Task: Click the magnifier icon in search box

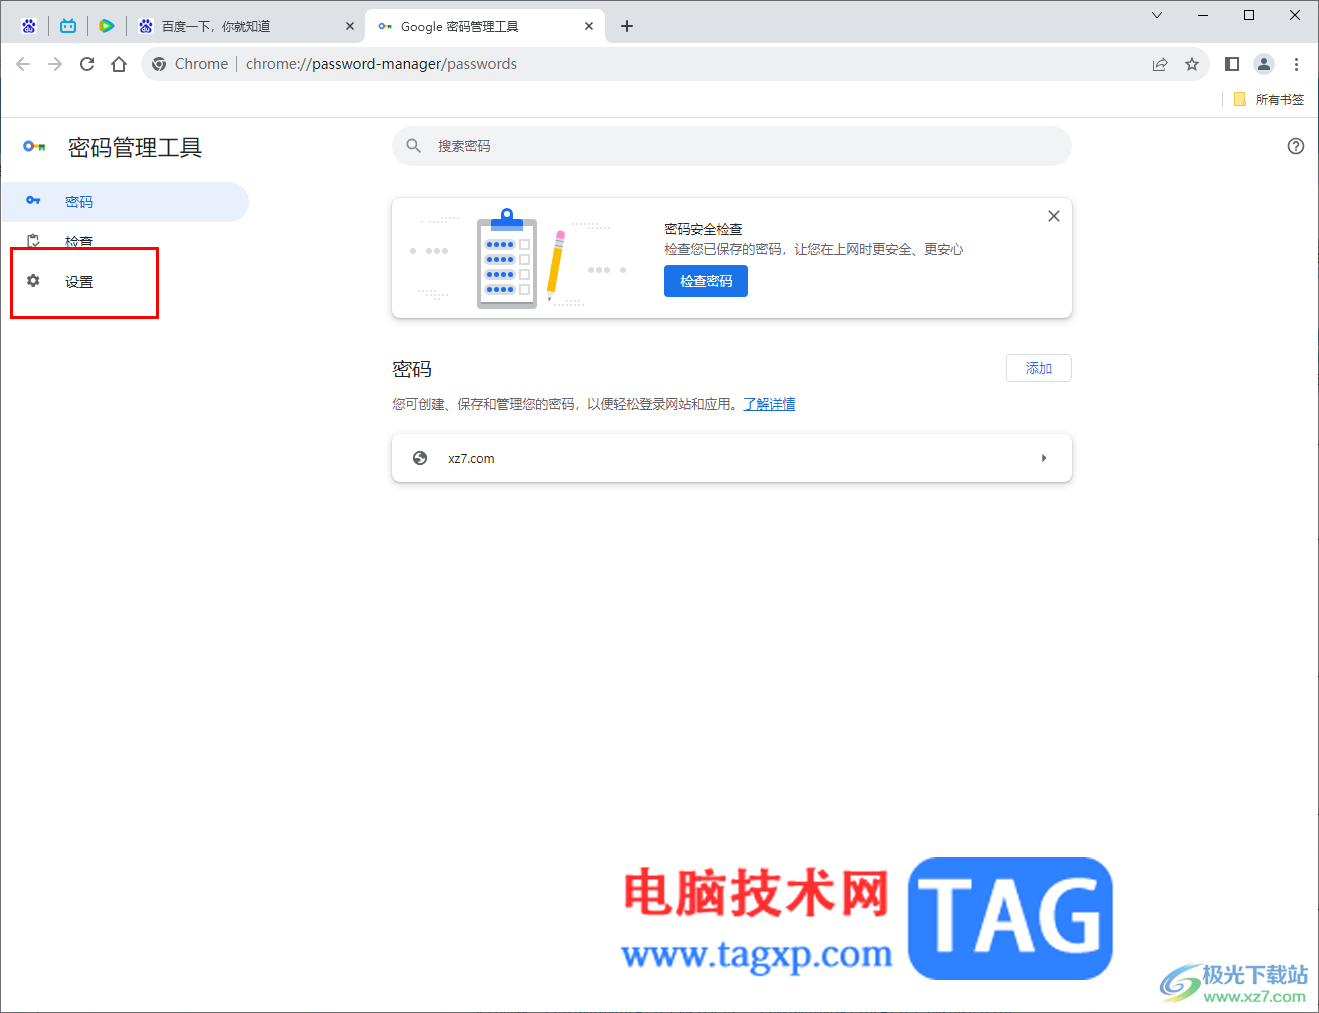Action: (x=414, y=146)
